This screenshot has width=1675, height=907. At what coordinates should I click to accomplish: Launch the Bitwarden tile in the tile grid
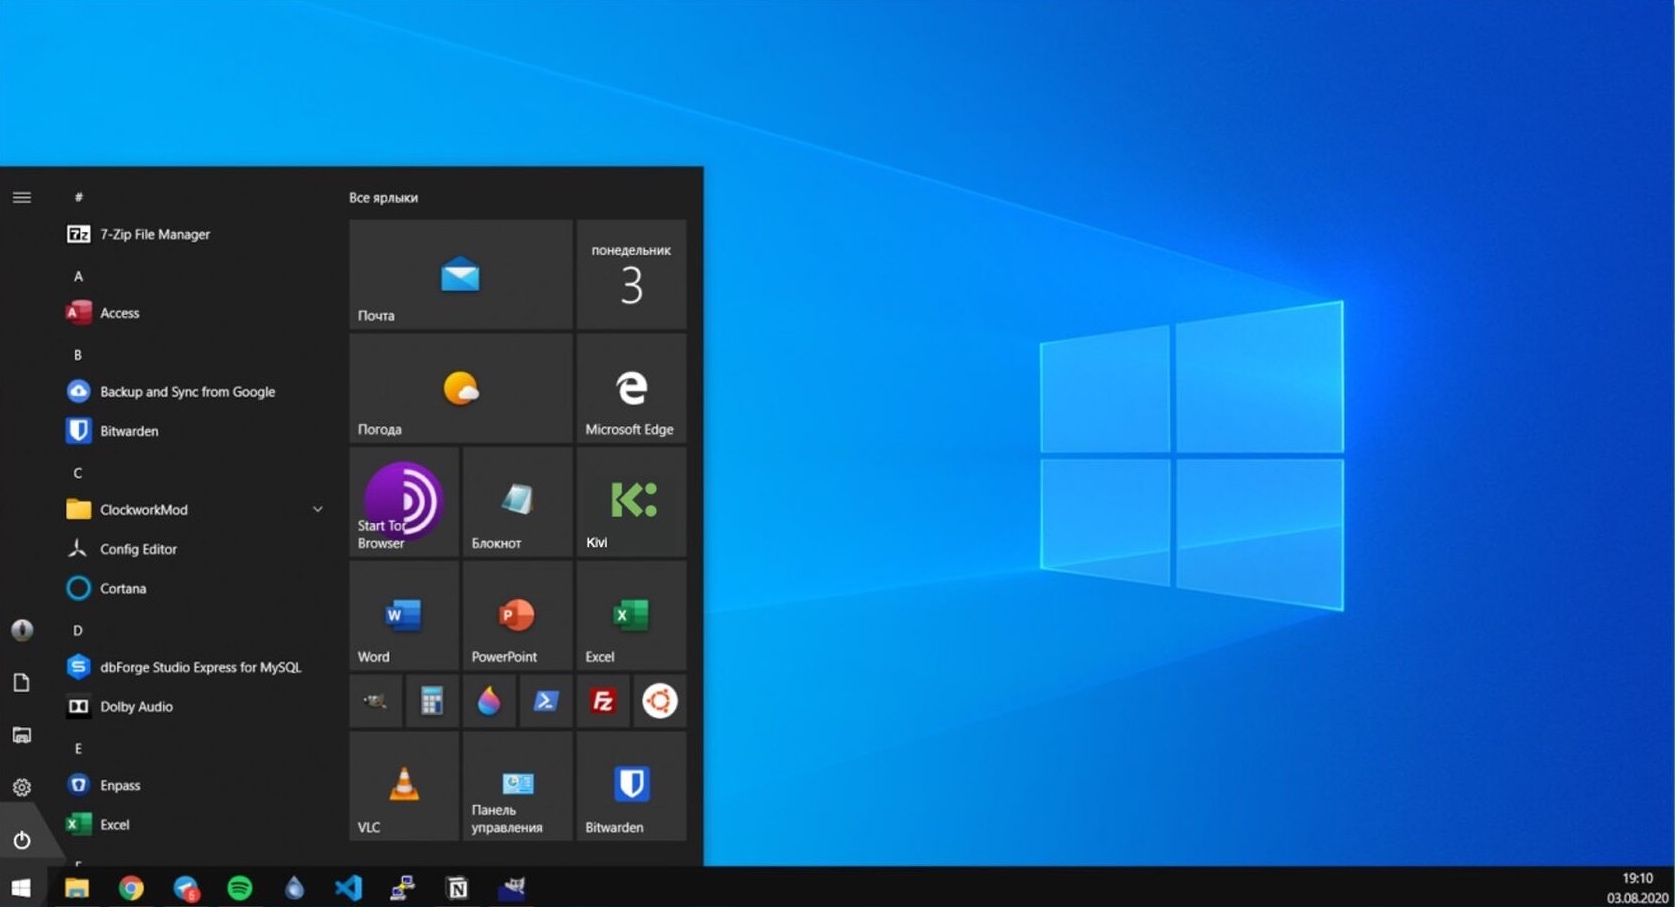pyautogui.click(x=631, y=786)
